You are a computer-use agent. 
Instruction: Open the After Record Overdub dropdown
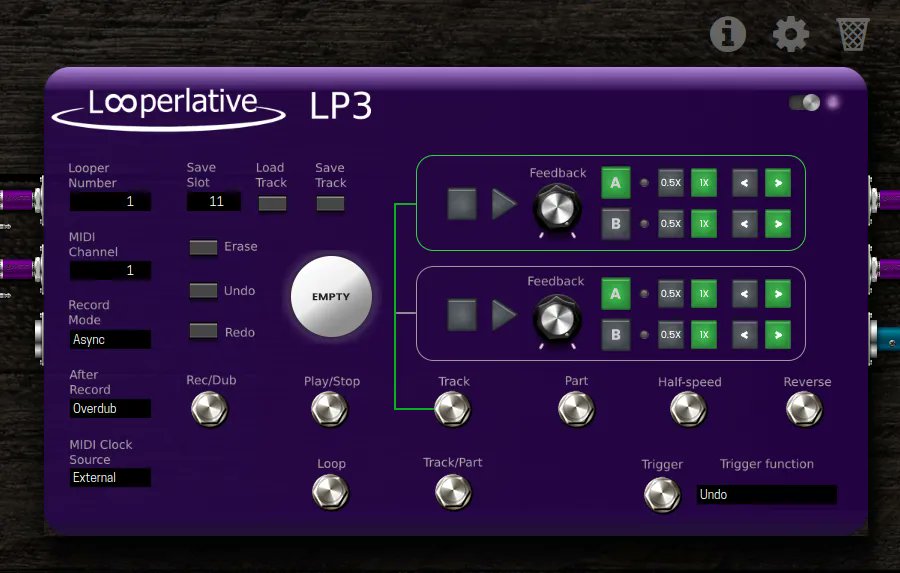tap(110, 408)
